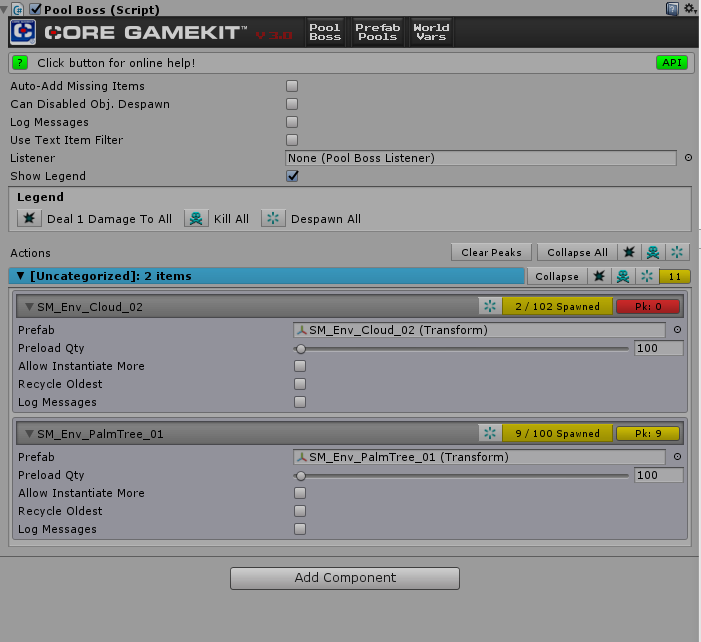Open the component settings gear menu
Image resolution: width=701 pixels, height=642 pixels.
[x=690, y=8]
